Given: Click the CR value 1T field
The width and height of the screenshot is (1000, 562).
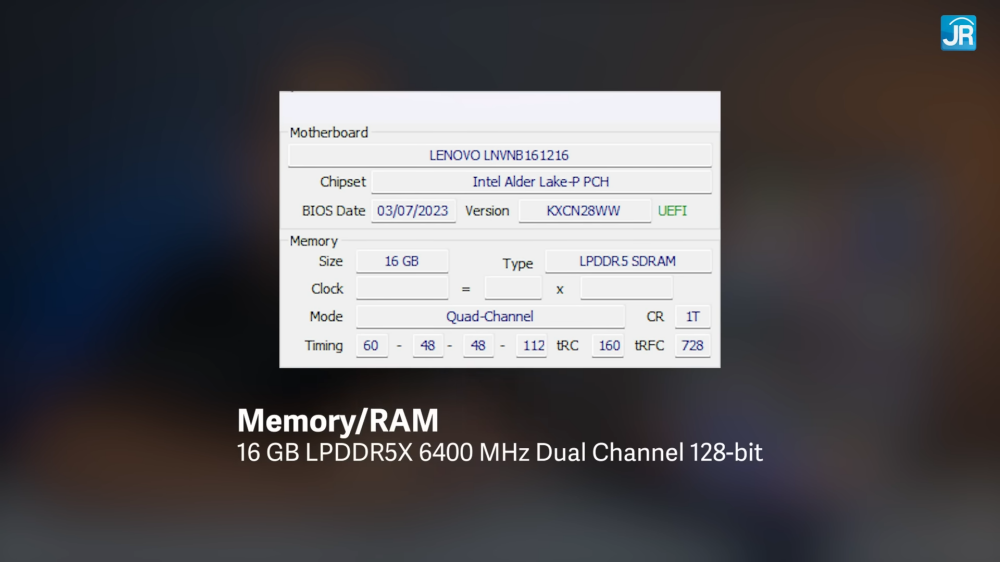Looking at the screenshot, I should click(693, 316).
